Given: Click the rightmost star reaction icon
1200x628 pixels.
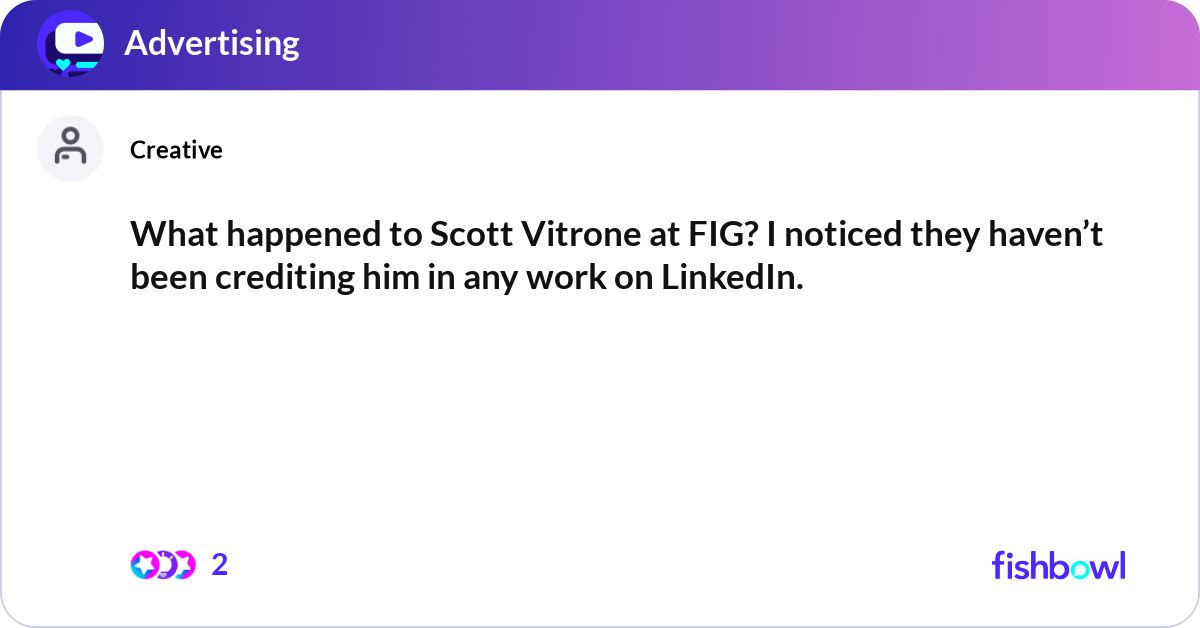Looking at the screenshot, I should 186,565.
